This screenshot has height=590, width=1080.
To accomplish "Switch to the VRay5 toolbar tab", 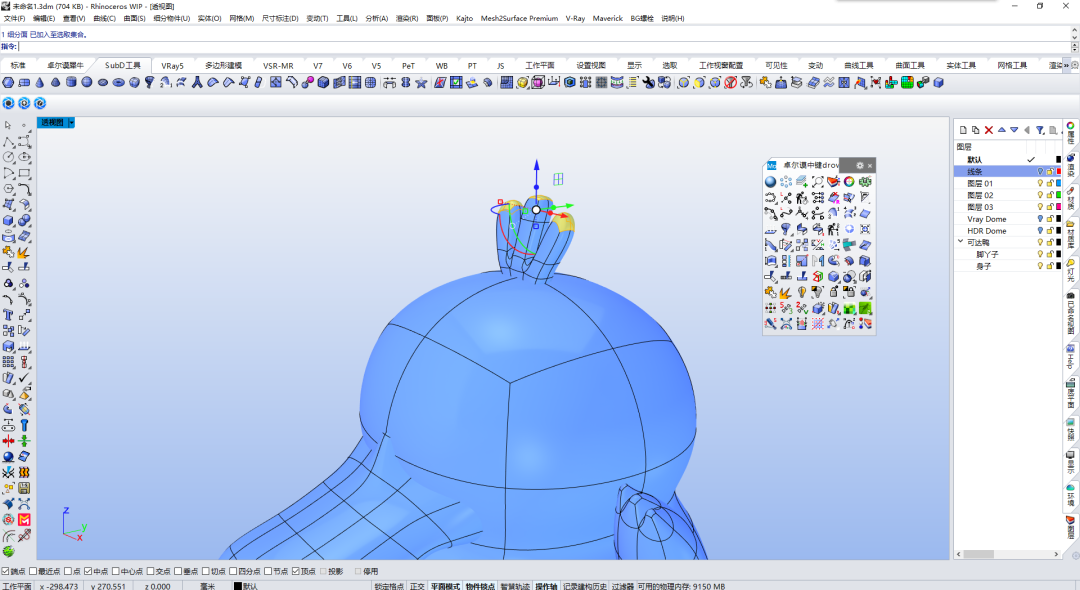I will (172, 66).
